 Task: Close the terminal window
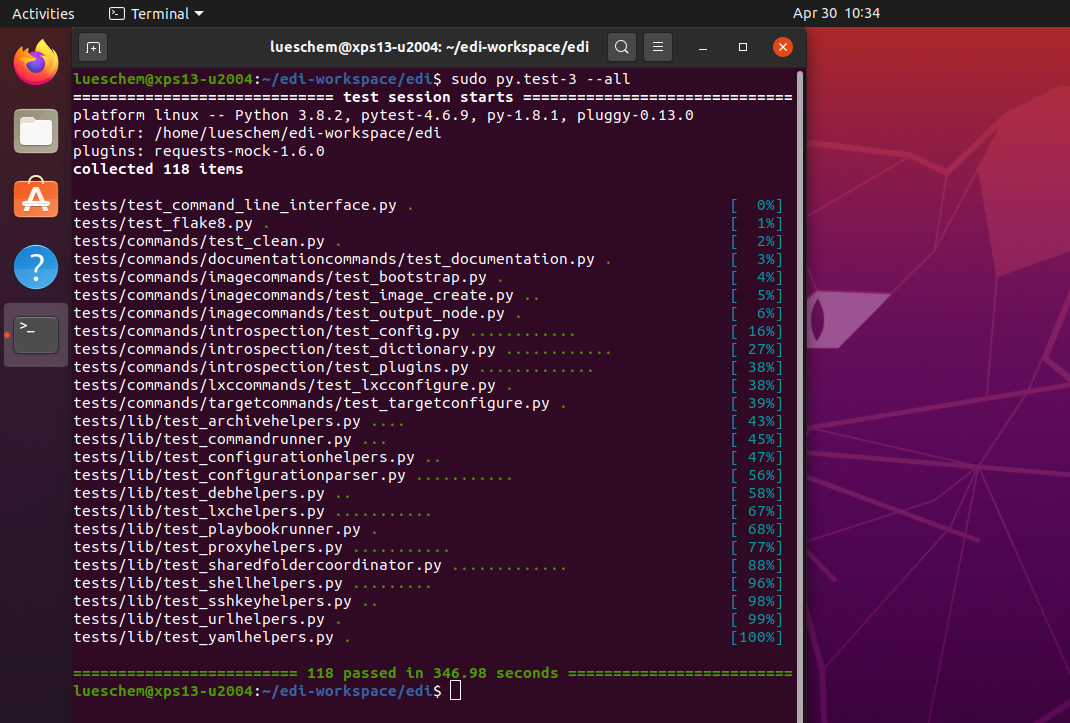click(x=783, y=47)
